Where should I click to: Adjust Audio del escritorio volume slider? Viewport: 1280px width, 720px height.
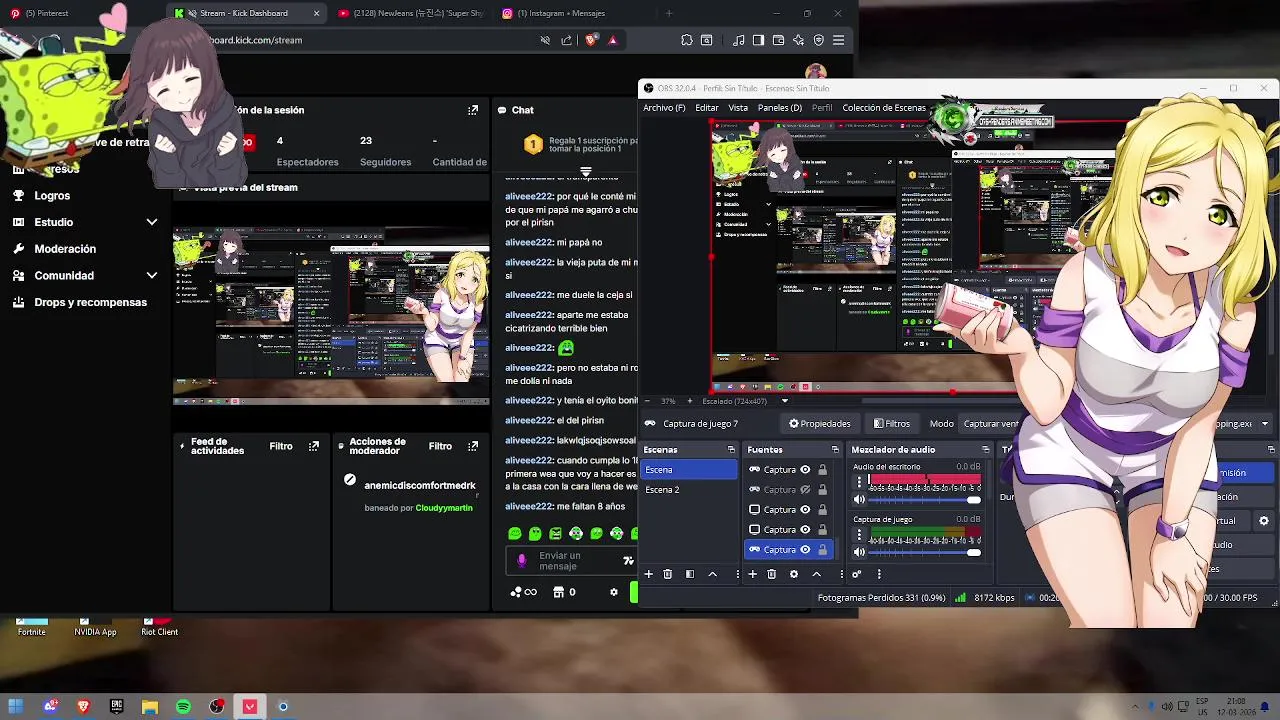pyautogui.click(x=925, y=499)
